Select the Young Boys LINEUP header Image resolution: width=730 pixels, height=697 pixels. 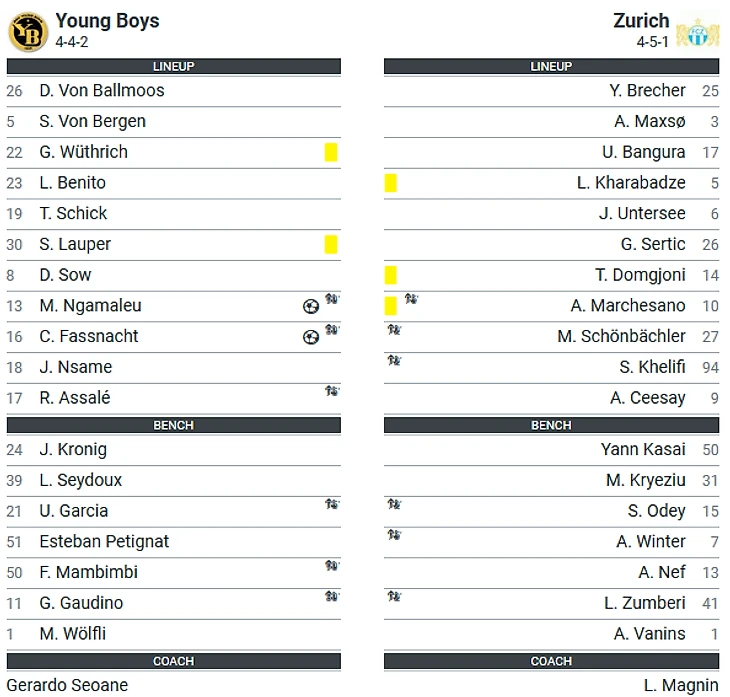173,67
